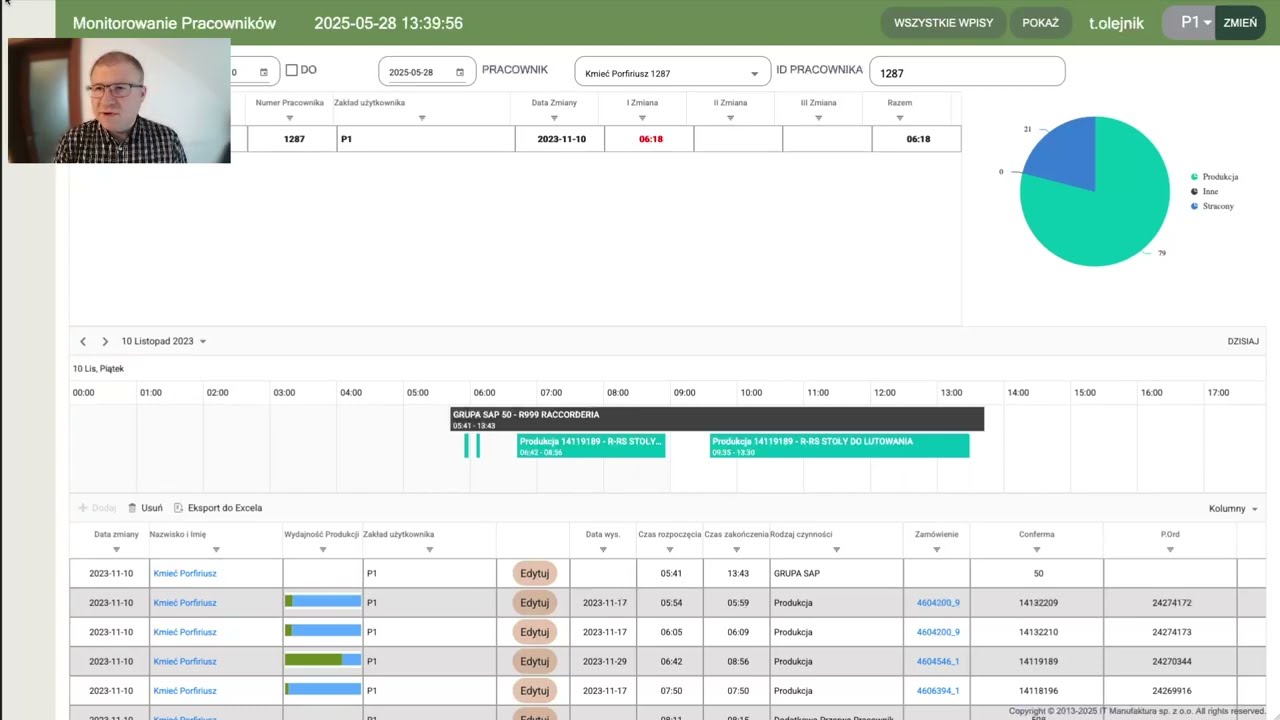Image resolution: width=1280 pixels, height=720 pixels.
Task: Filter the Data wys. column
Action: pos(603,550)
